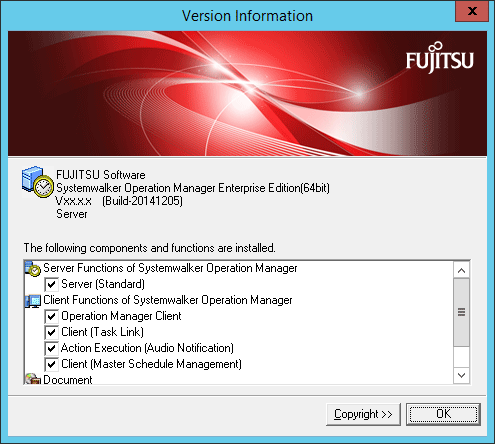Select Client (Master Schedule Management) entry text
Image resolution: width=495 pixels, height=444 pixels.
point(151,364)
